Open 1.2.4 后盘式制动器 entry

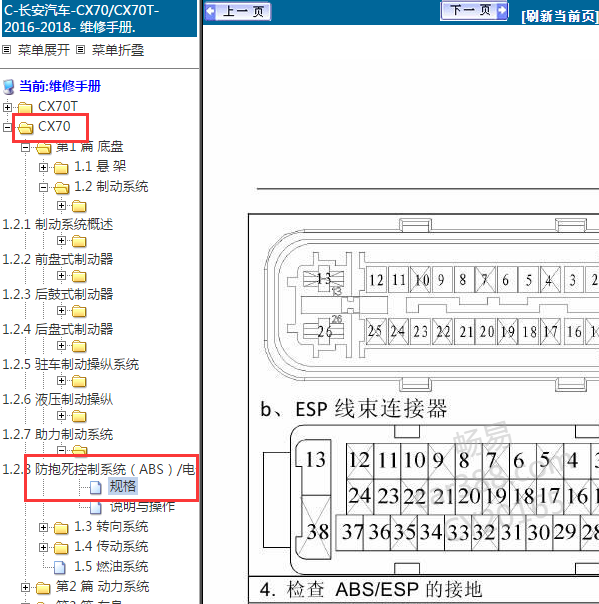tap(58, 329)
